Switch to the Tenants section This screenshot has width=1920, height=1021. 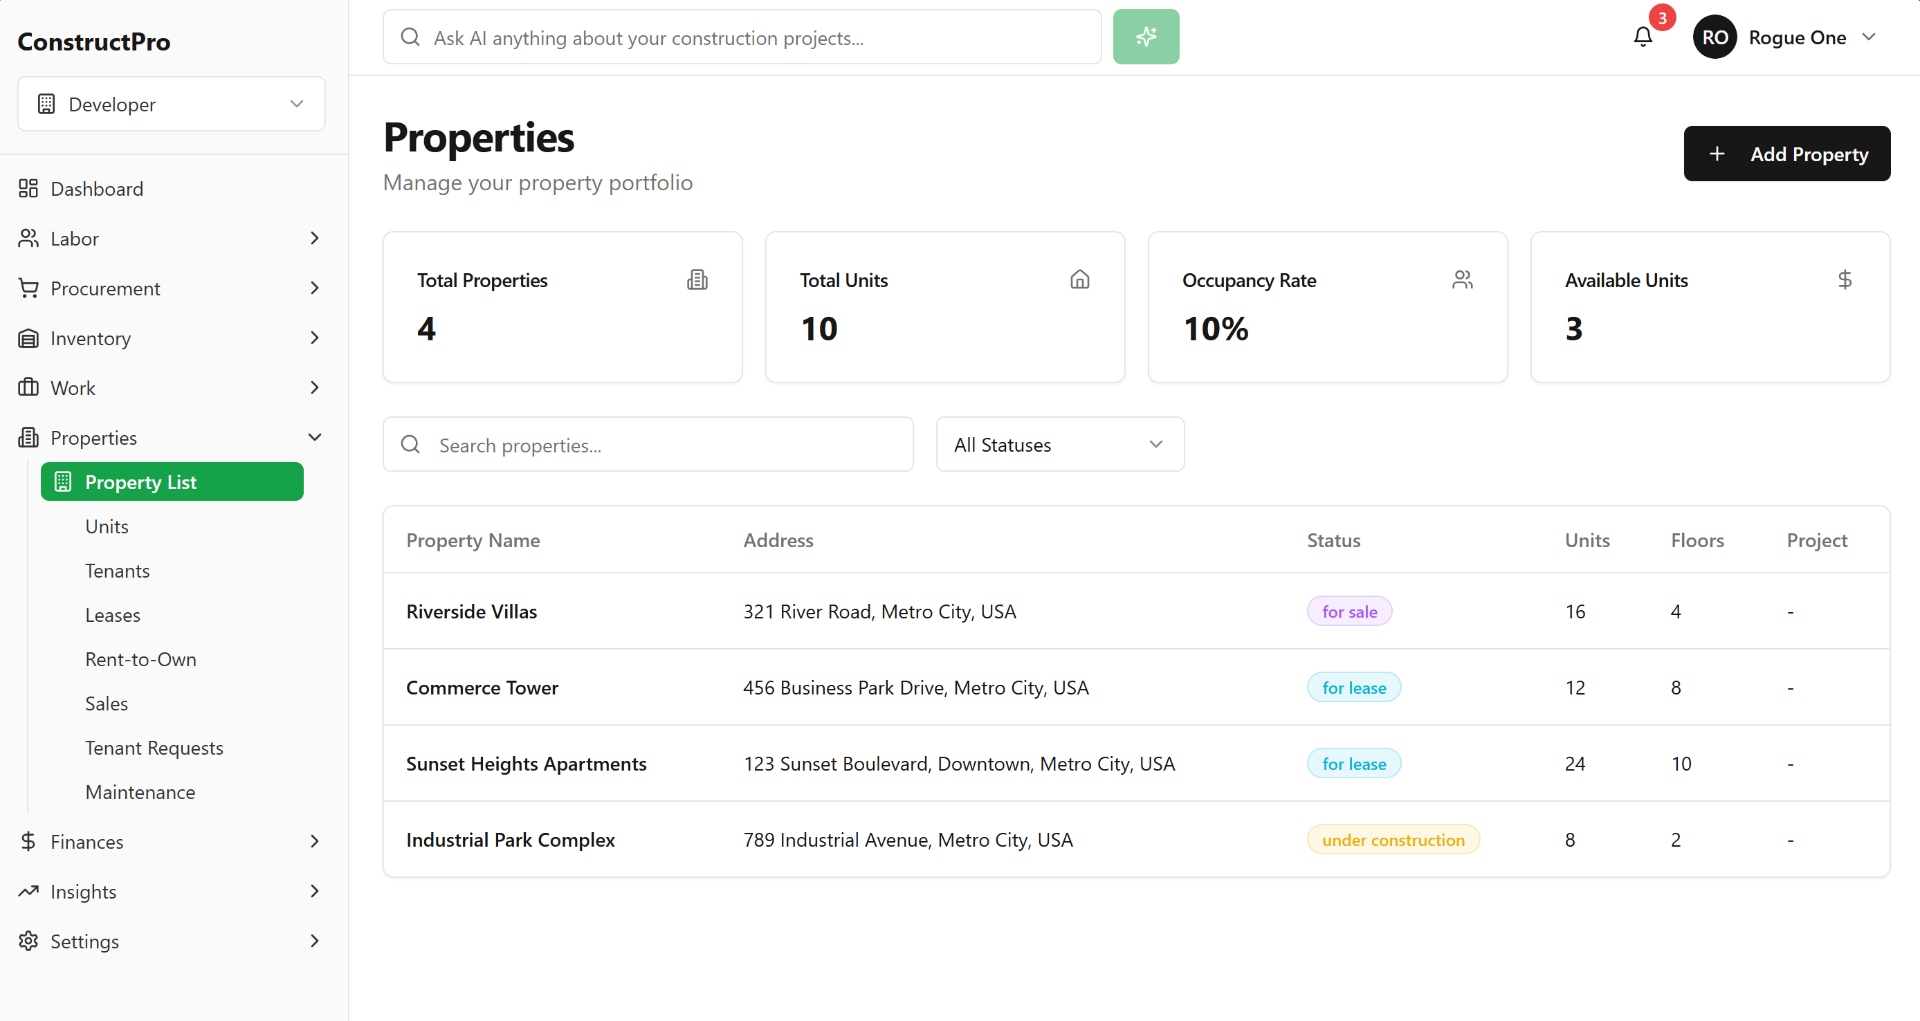117,570
